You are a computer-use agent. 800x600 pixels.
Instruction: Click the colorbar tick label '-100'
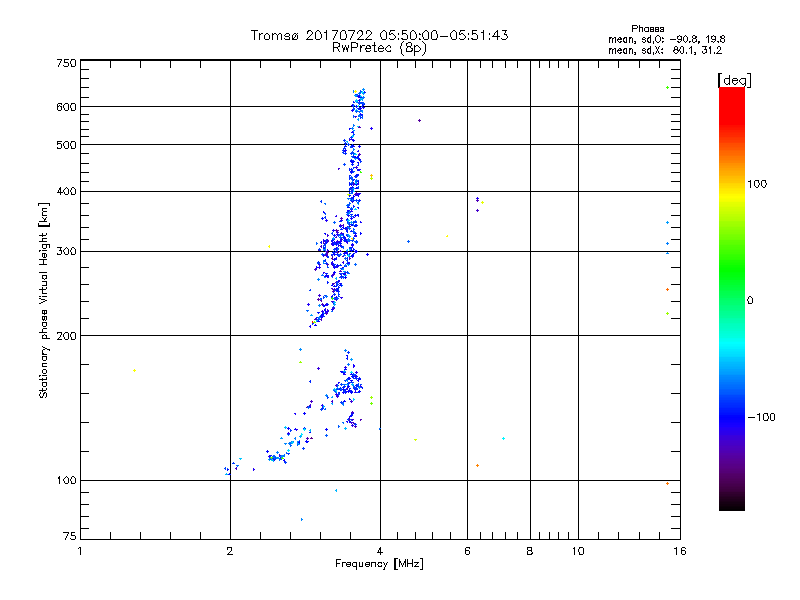(761, 417)
